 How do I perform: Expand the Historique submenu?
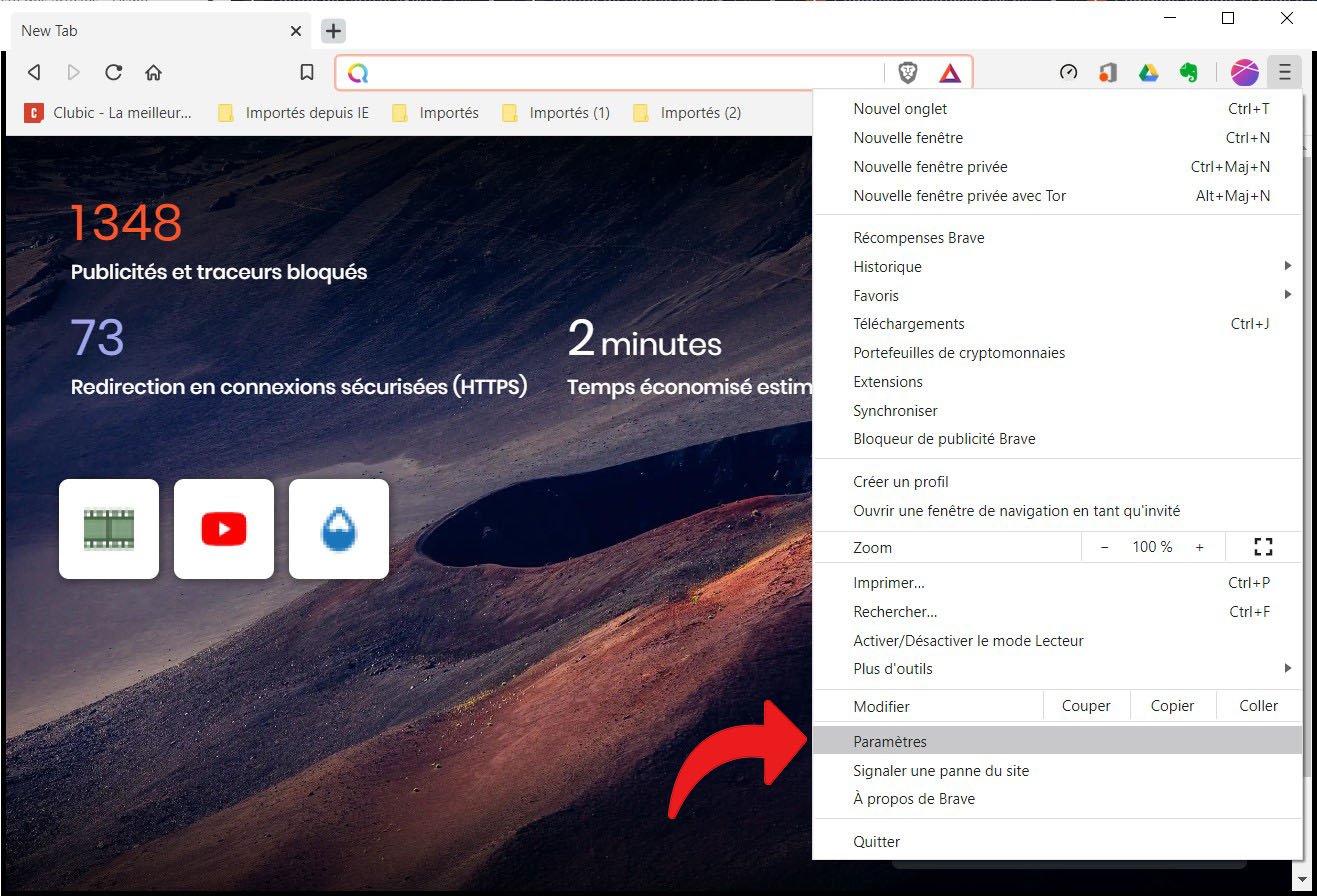(1058, 266)
